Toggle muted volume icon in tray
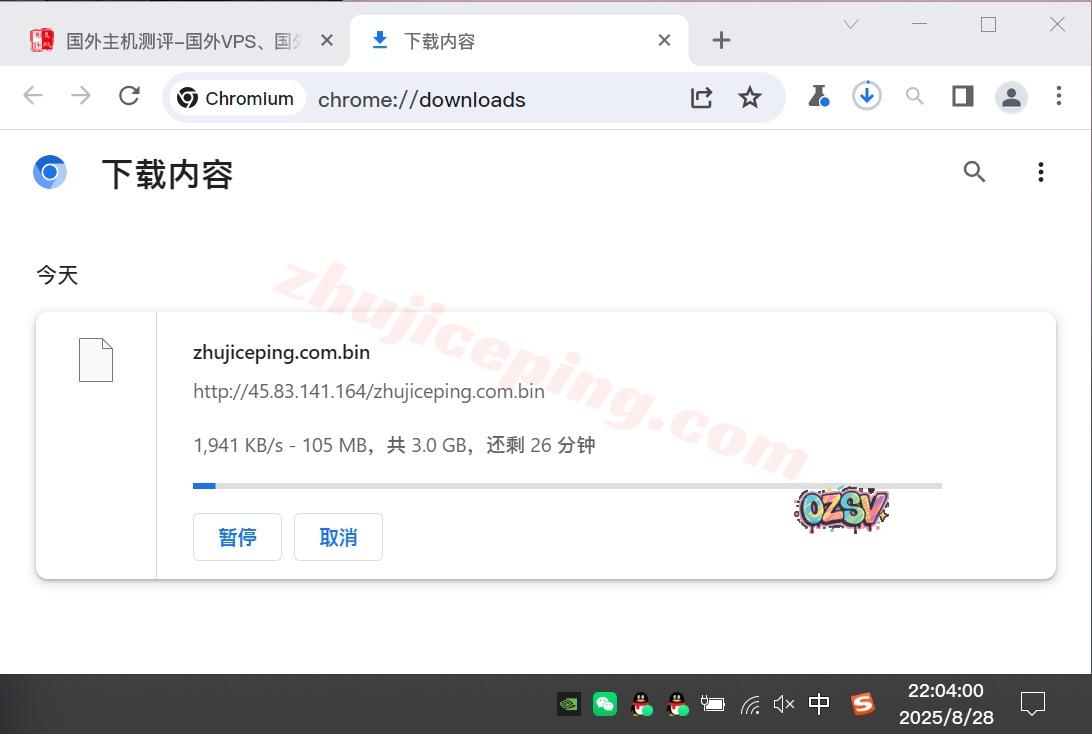Viewport: 1092px width, 734px height. 784,704
